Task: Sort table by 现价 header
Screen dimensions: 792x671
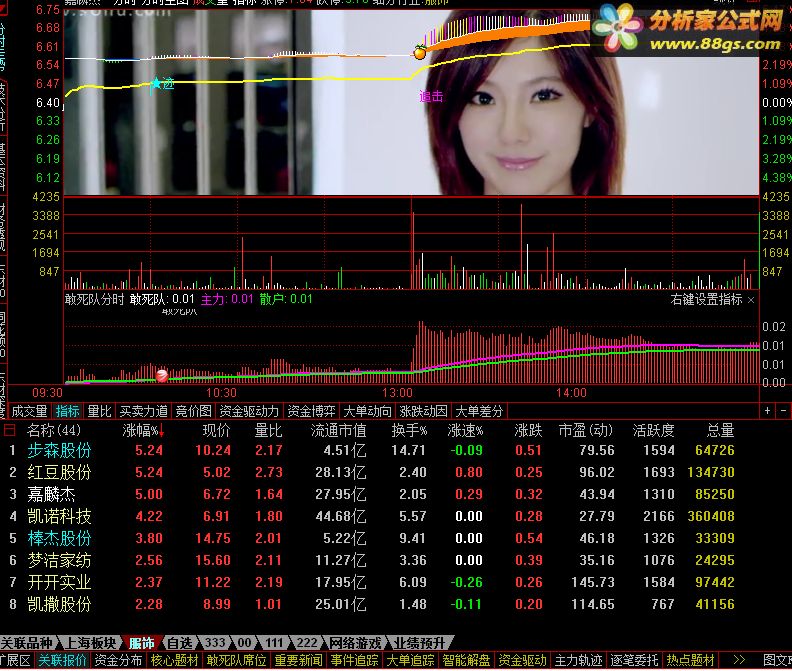Action: click(x=216, y=430)
